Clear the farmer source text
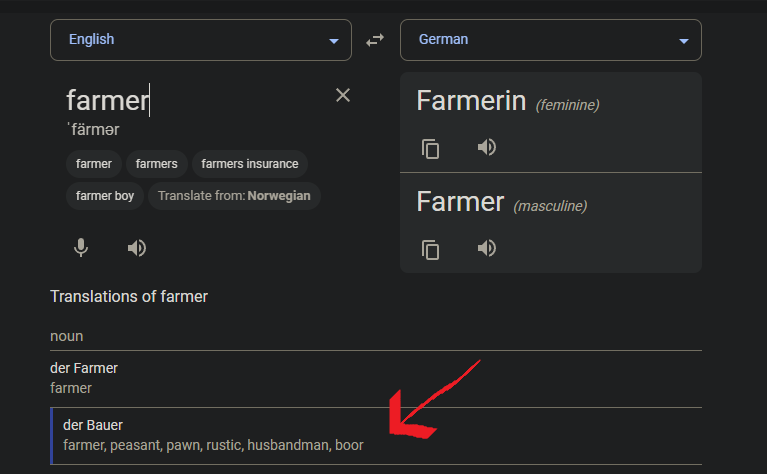Viewport: 767px width, 474px height. tap(343, 95)
